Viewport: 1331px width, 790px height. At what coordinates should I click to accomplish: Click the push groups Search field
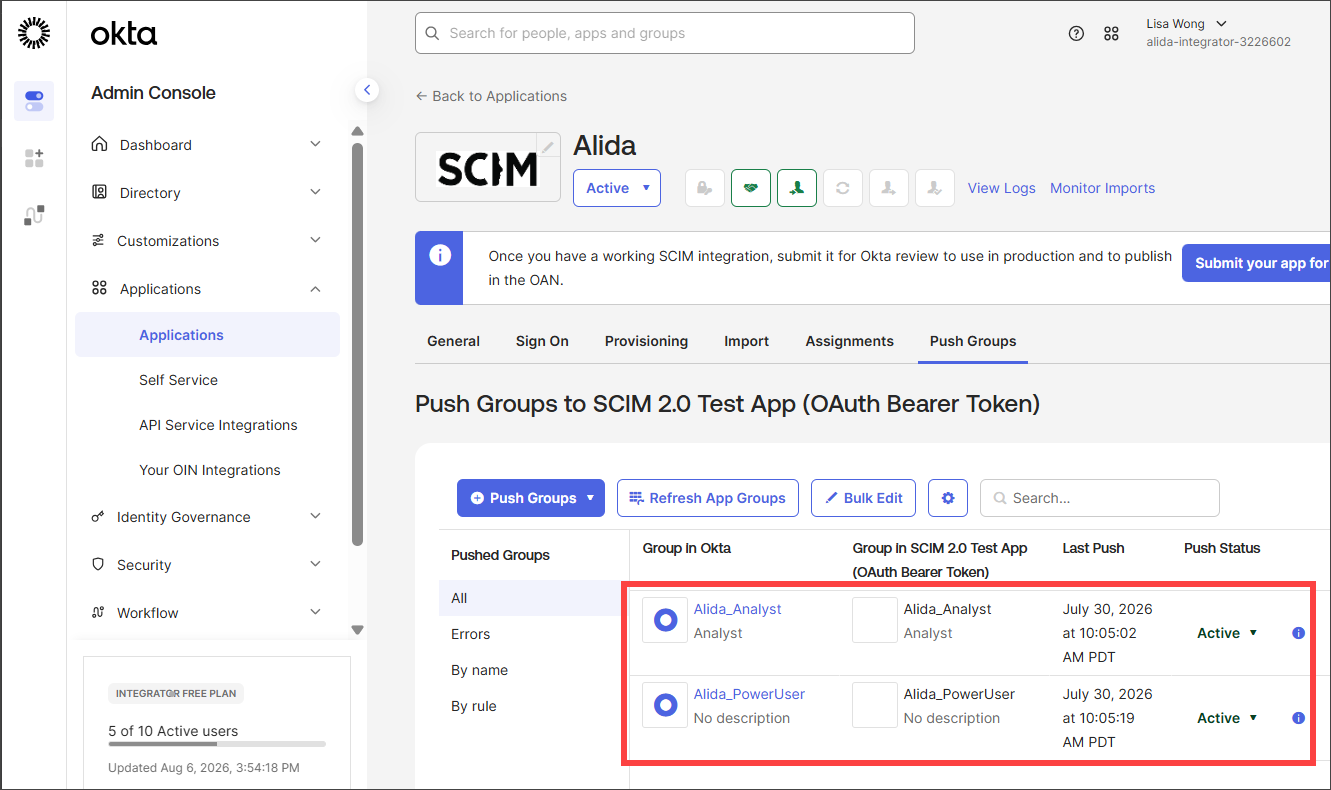1100,498
